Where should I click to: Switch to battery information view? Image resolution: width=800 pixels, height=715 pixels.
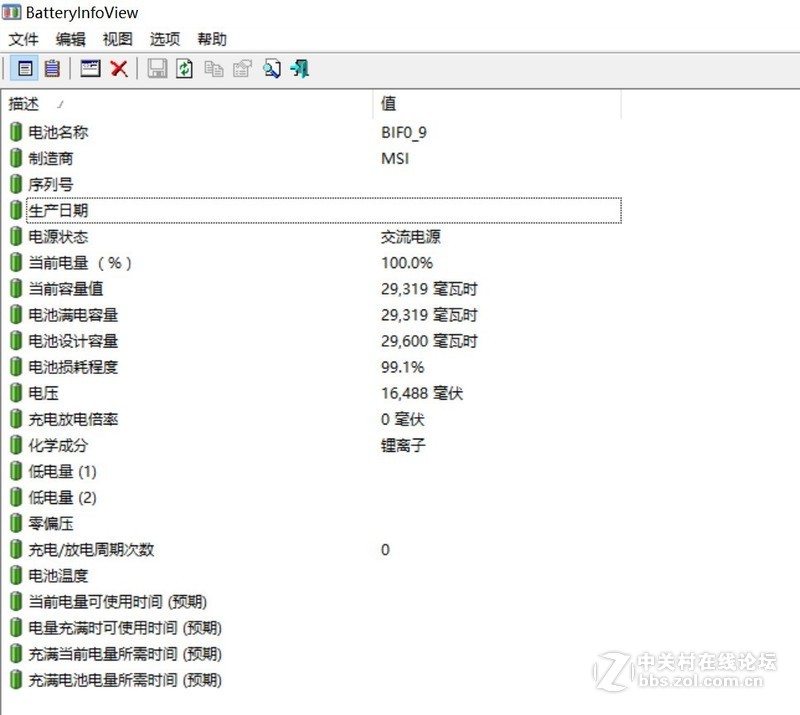[x=25, y=68]
